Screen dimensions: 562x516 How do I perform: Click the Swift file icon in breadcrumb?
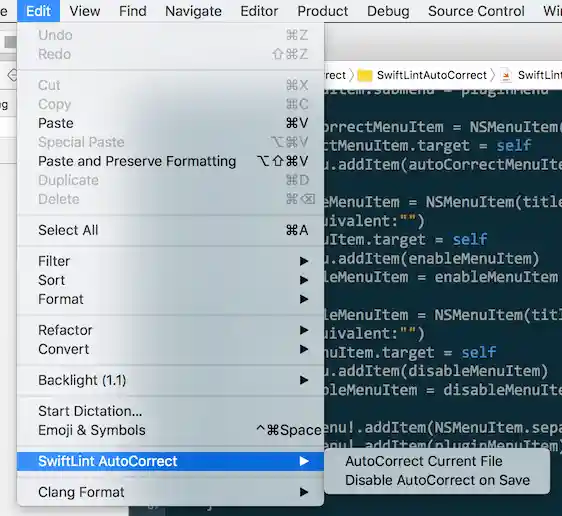point(506,75)
